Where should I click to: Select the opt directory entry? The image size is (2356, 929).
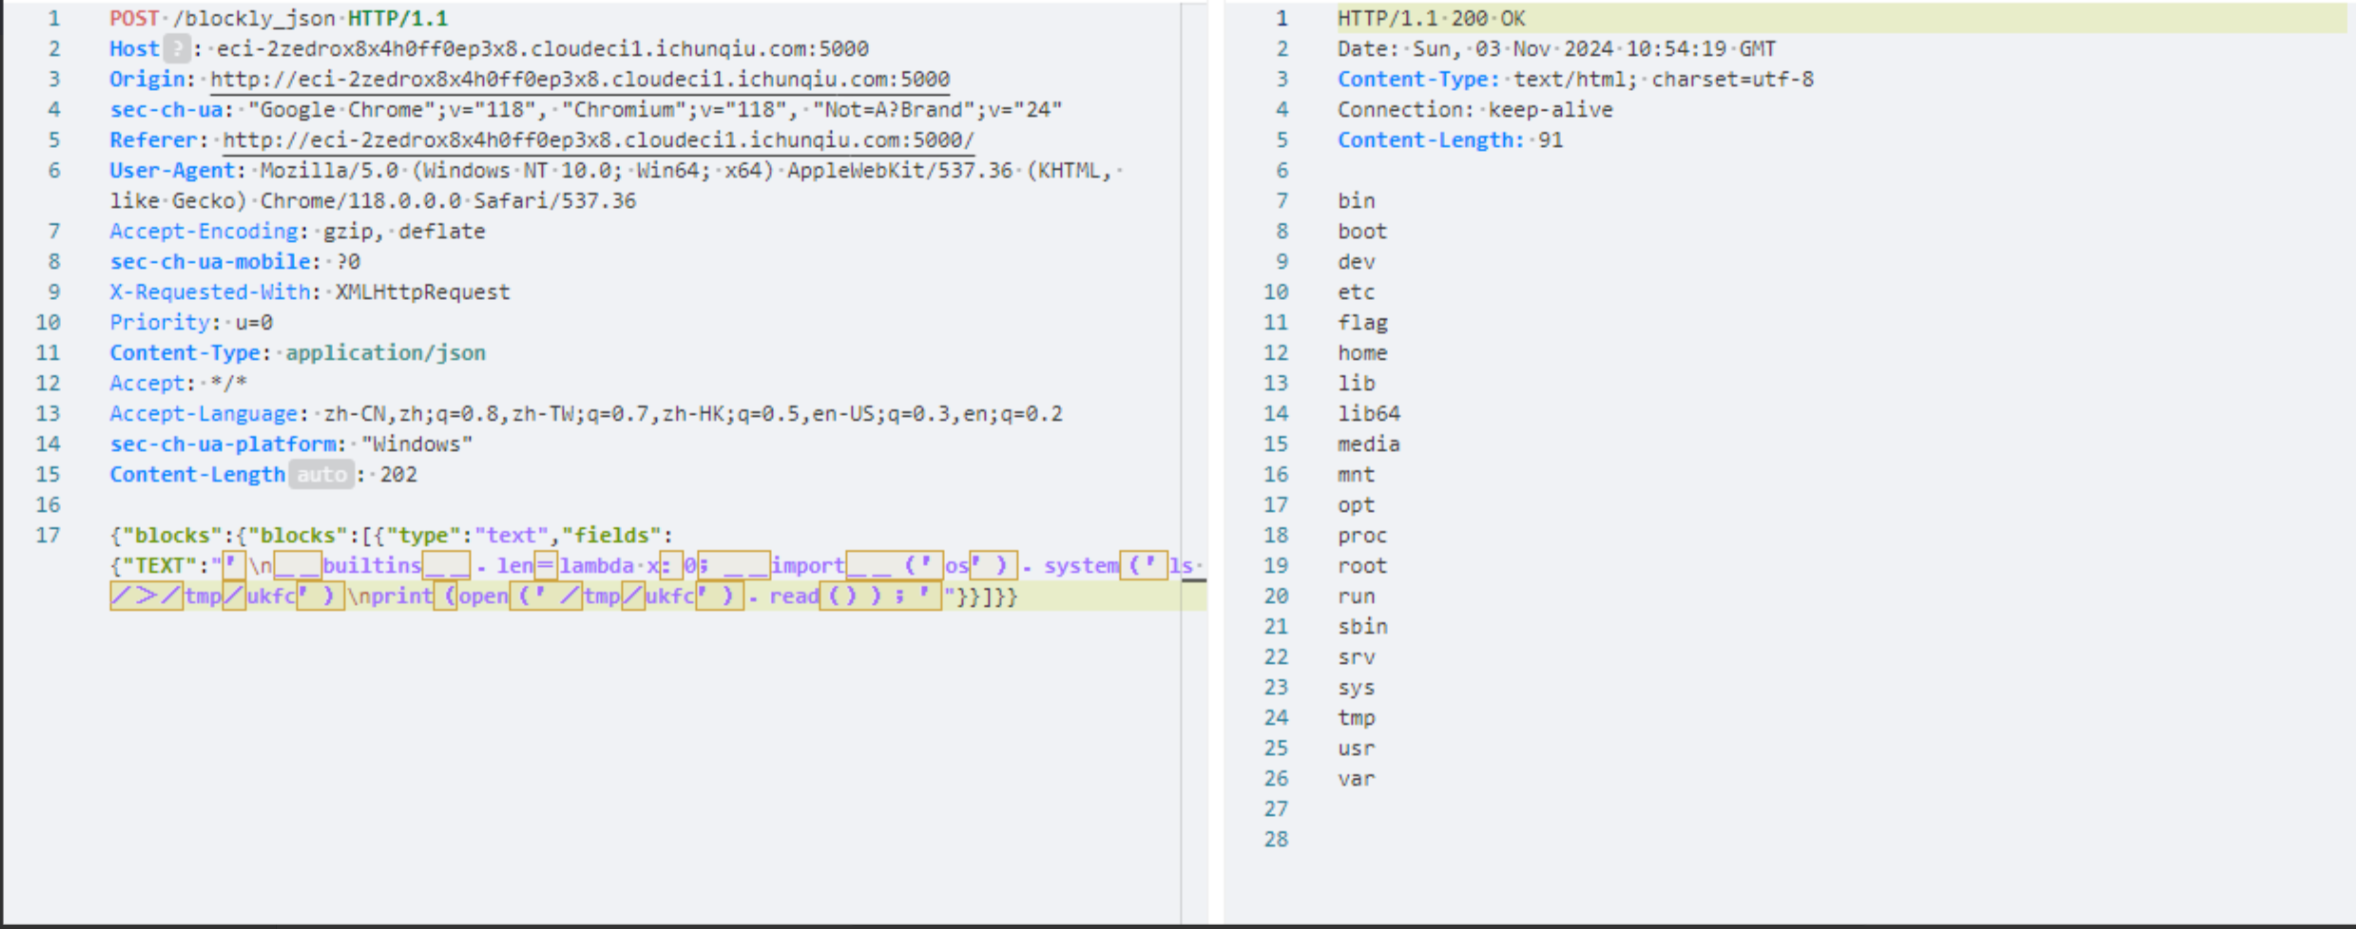[x=1357, y=505]
